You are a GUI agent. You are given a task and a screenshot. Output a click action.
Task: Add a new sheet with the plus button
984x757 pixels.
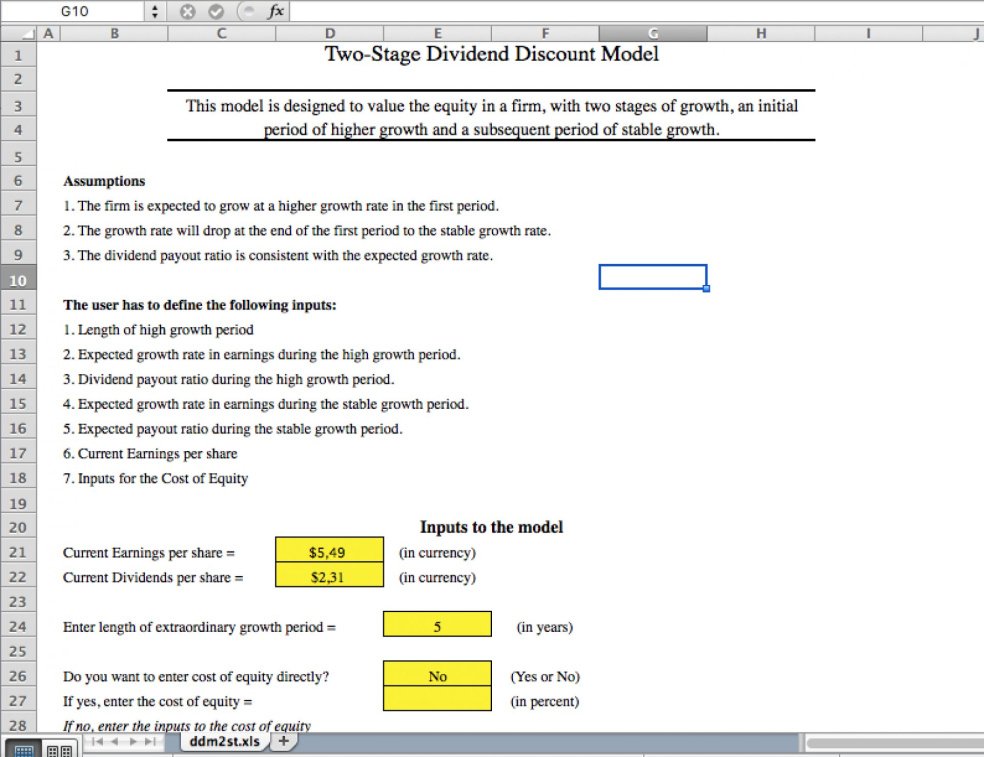click(283, 742)
